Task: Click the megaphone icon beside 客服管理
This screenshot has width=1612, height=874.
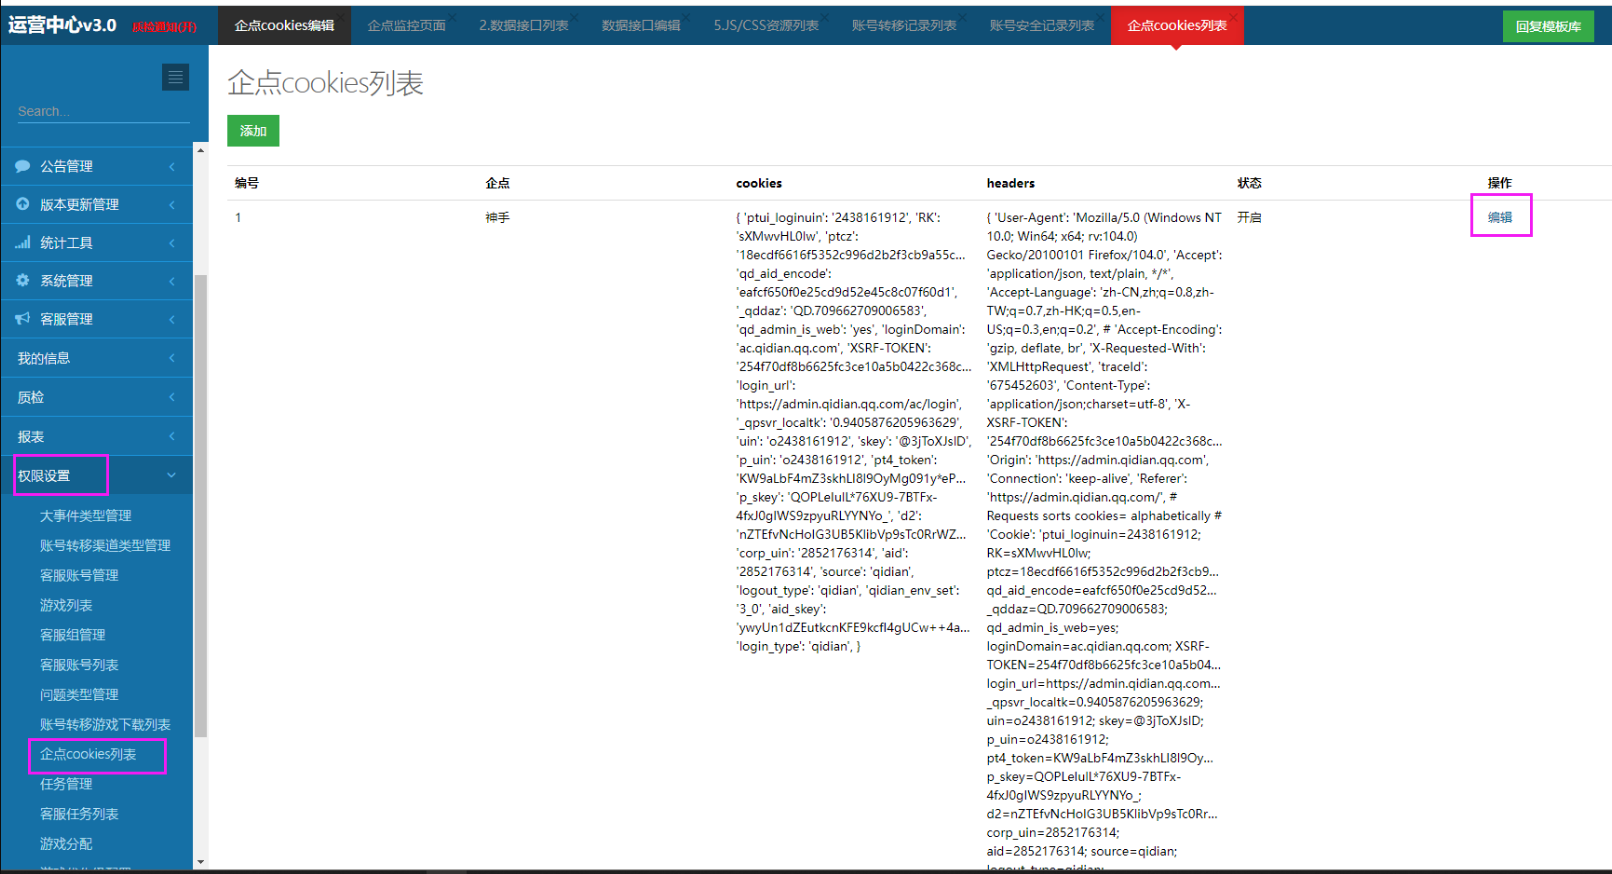Action: coord(23,319)
